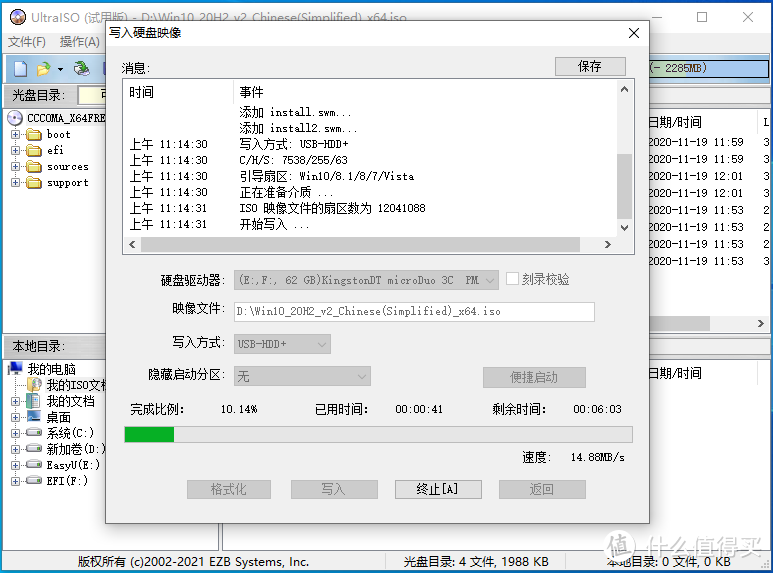
Task: Click the 格式化 button
Action: pyautogui.click(x=229, y=489)
